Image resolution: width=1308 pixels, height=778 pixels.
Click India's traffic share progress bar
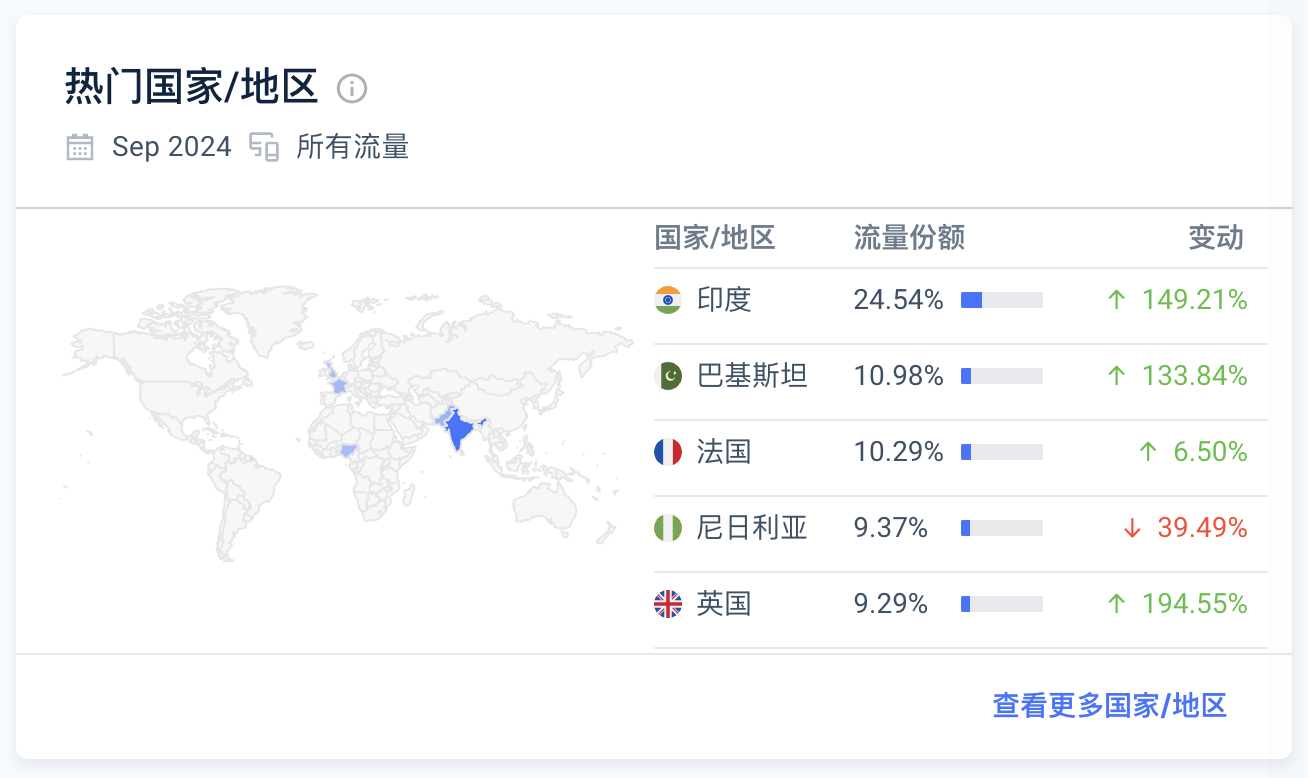click(1001, 300)
